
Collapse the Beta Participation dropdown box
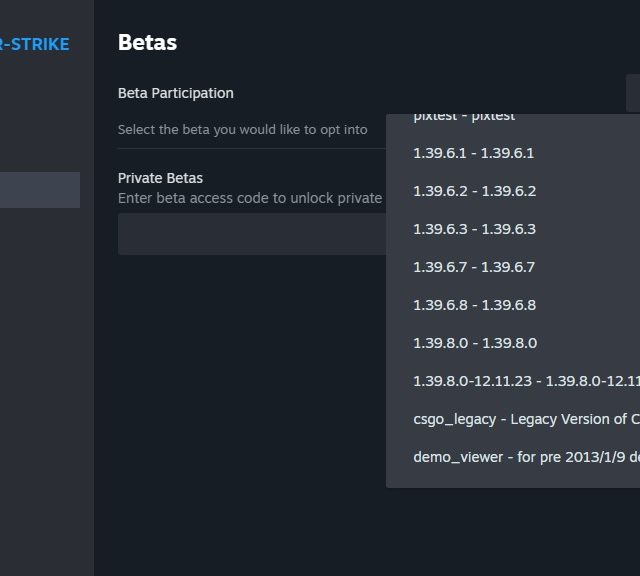coord(632,93)
